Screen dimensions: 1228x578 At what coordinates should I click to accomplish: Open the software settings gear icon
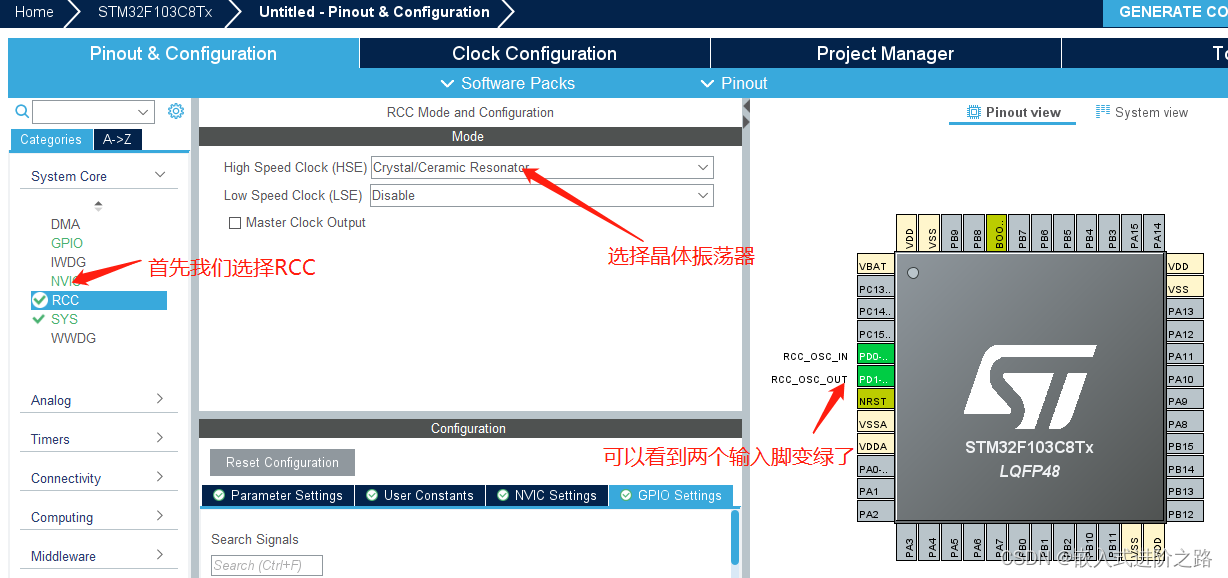click(176, 111)
